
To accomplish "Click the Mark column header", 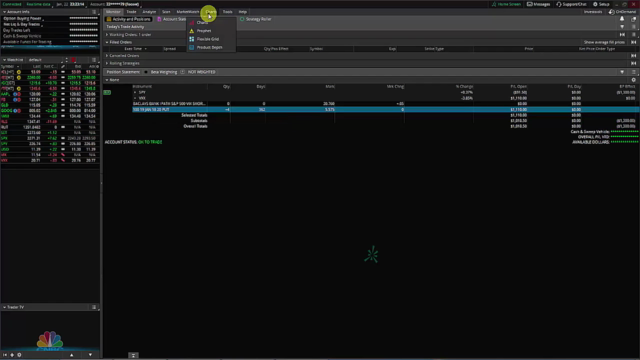I will point(330,87).
